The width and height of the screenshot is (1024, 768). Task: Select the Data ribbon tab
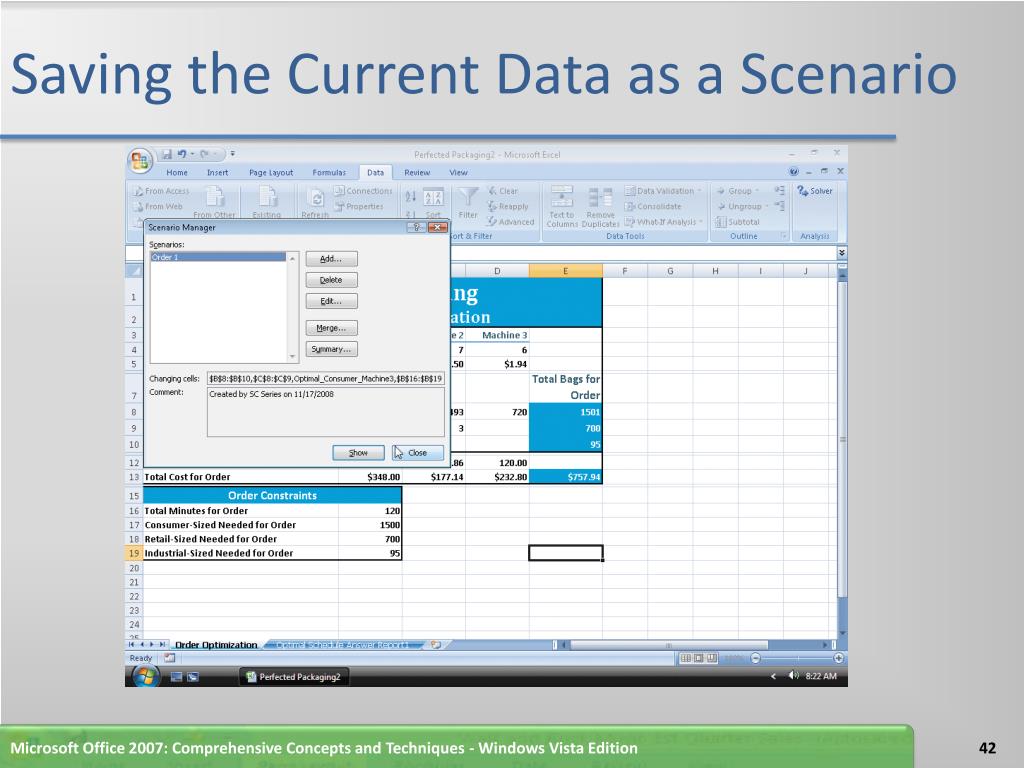click(376, 172)
